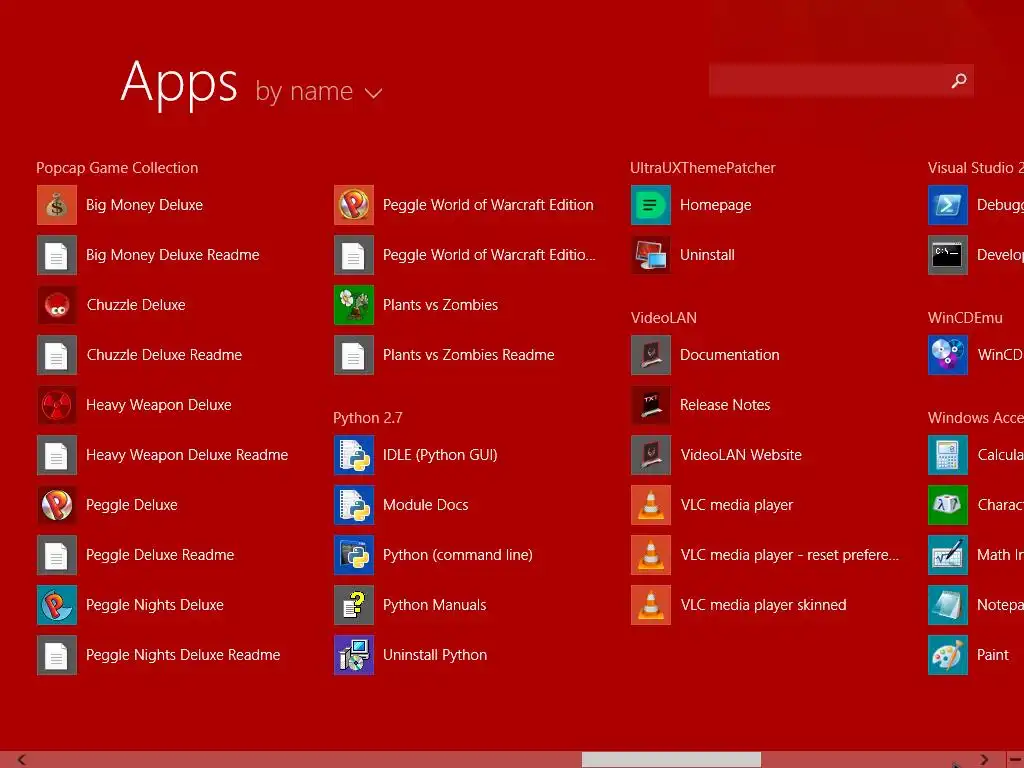The height and width of the screenshot is (768, 1024).
Task: Launch the VLC media player cone icon
Action: (651, 505)
